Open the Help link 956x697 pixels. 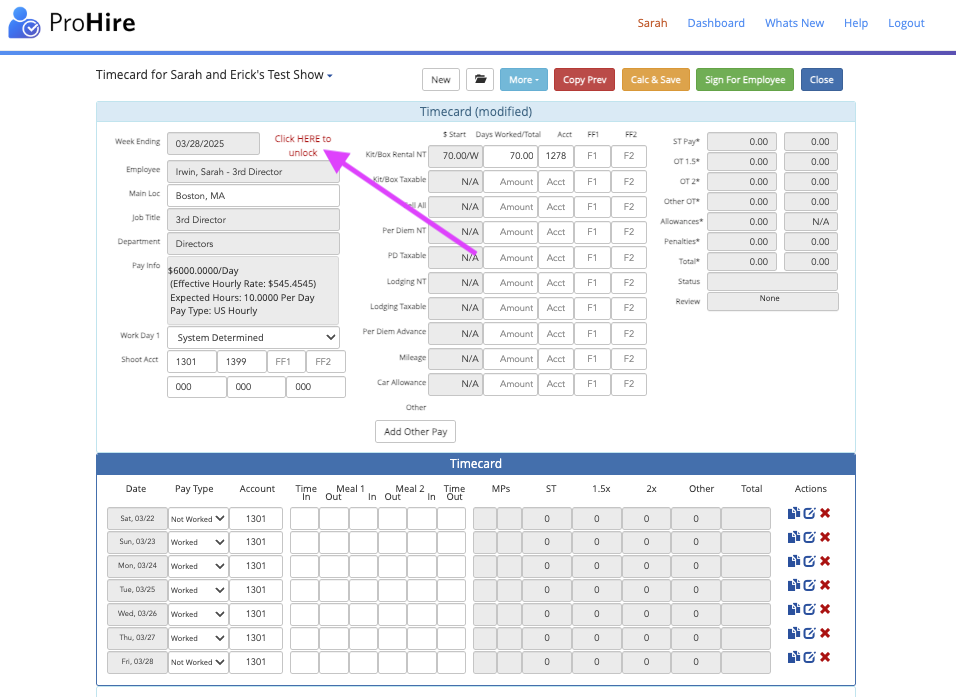[x=855, y=23]
